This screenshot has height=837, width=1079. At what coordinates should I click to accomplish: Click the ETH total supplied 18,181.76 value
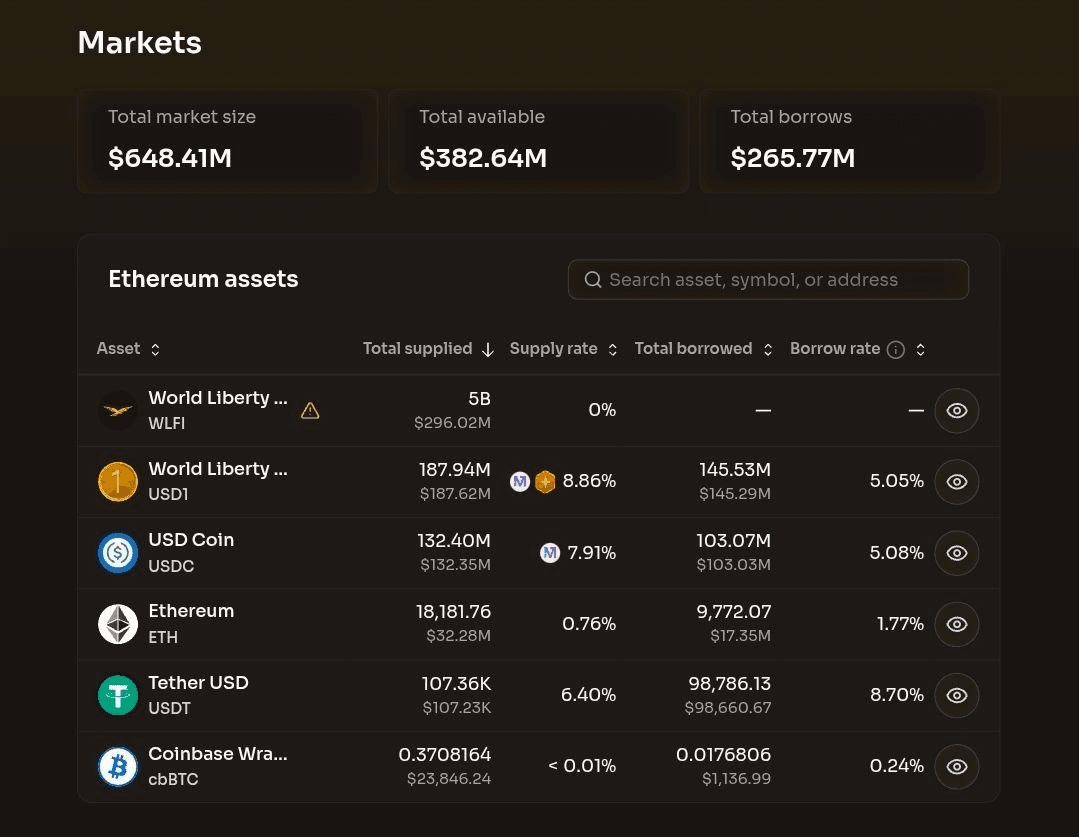click(x=453, y=611)
